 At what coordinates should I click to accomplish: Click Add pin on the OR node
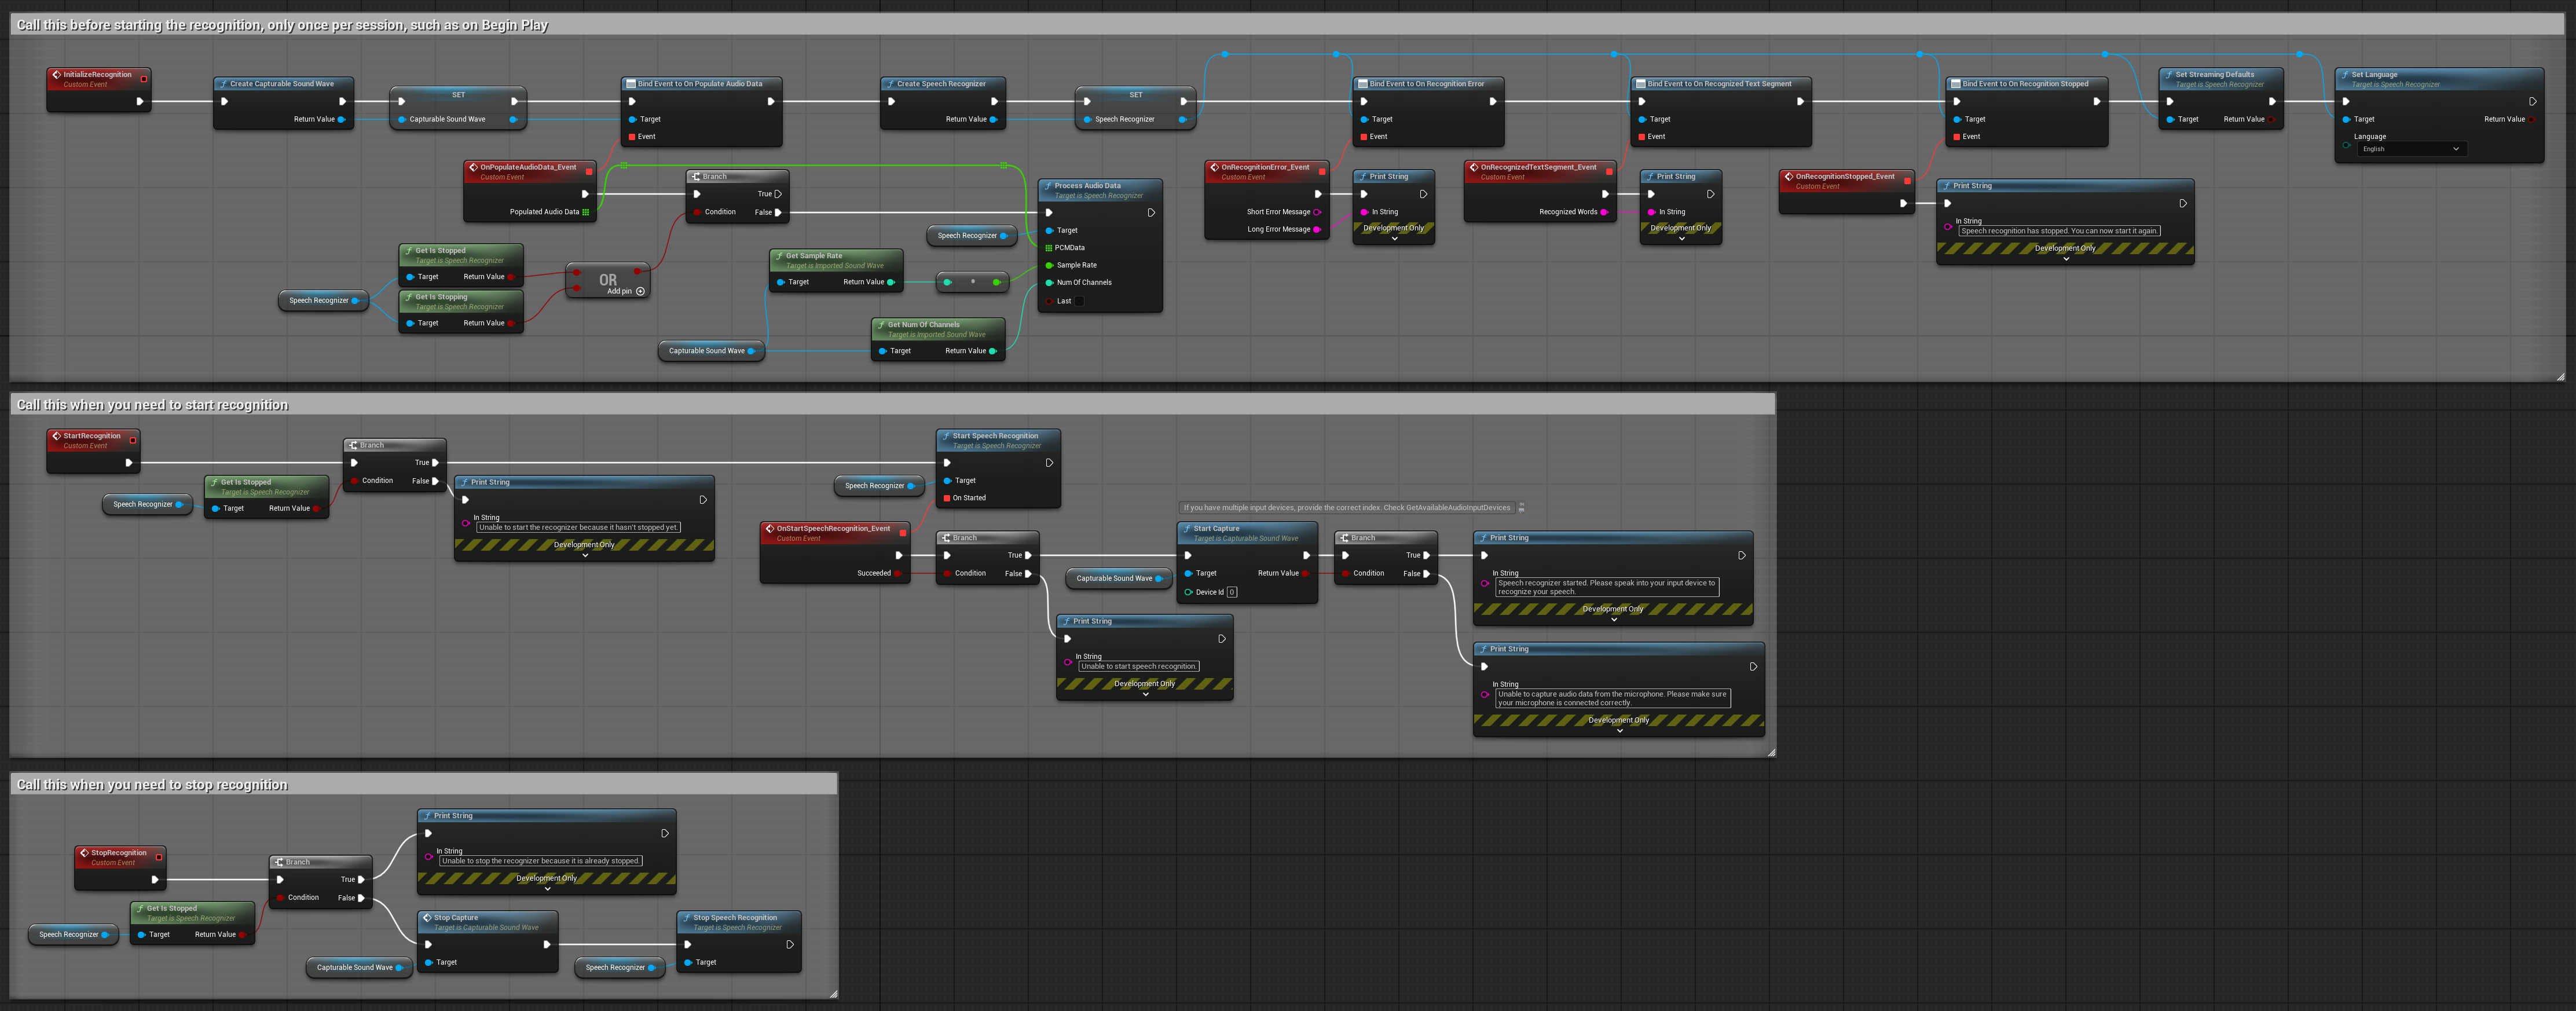click(640, 291)
